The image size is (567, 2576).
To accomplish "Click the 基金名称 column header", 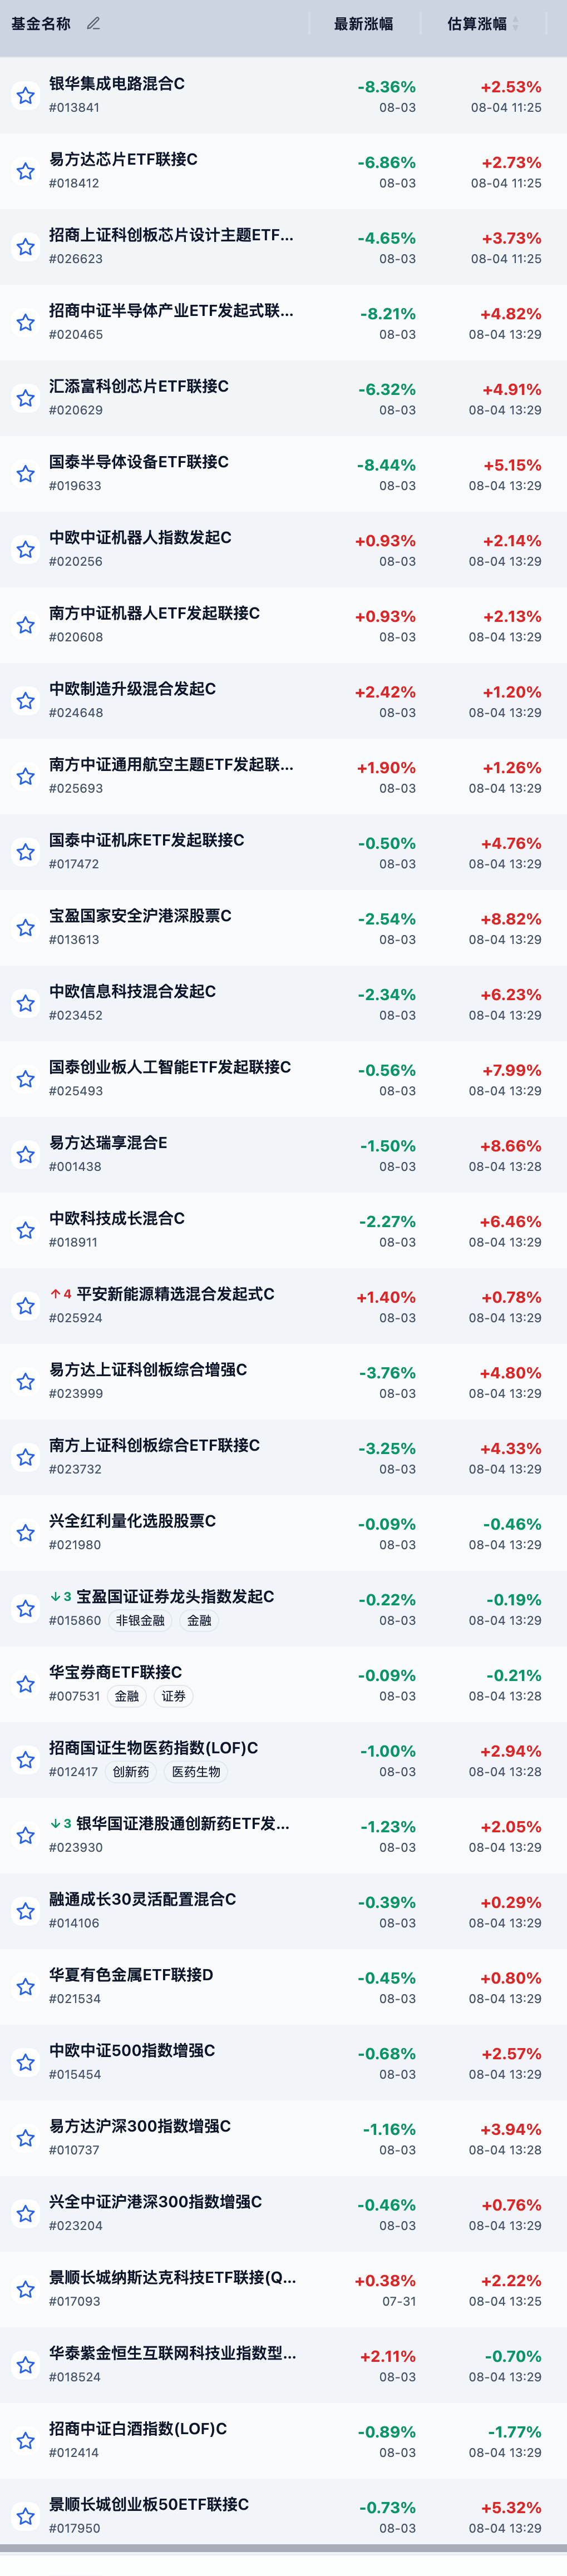I will click(x=41, y=23).
